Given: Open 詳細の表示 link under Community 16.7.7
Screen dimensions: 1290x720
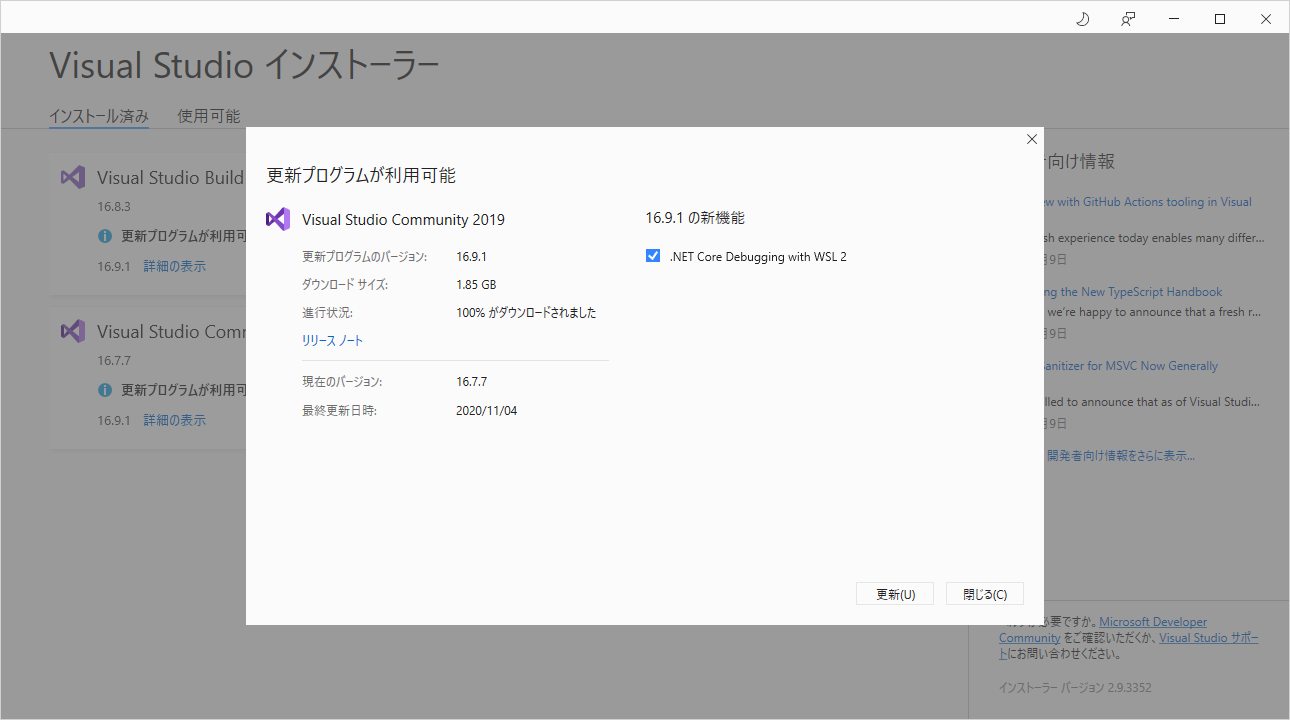Looking at the screenshot, I should [174, 421].
